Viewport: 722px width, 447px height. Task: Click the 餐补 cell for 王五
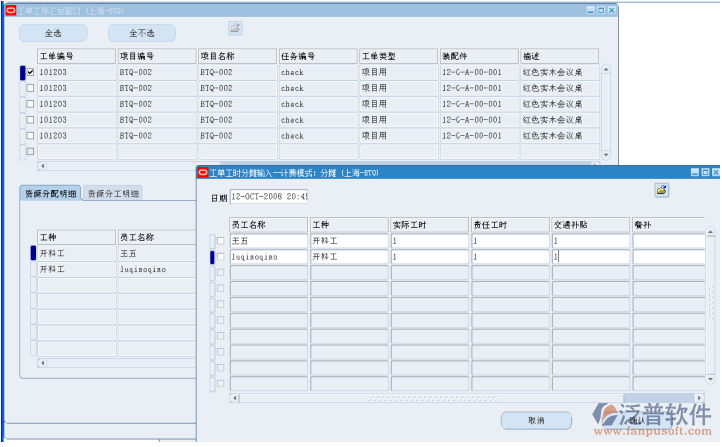pyautogui.click(x=670, y=241)
